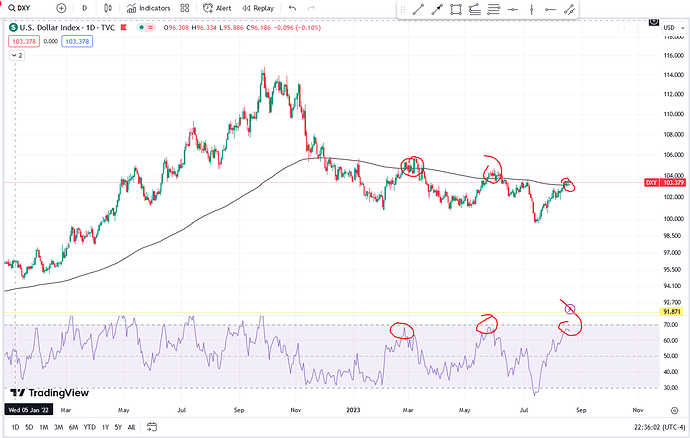Click the yellow 91.871 price label
Viewport: 690px width, 438px height.
(672, 312)
